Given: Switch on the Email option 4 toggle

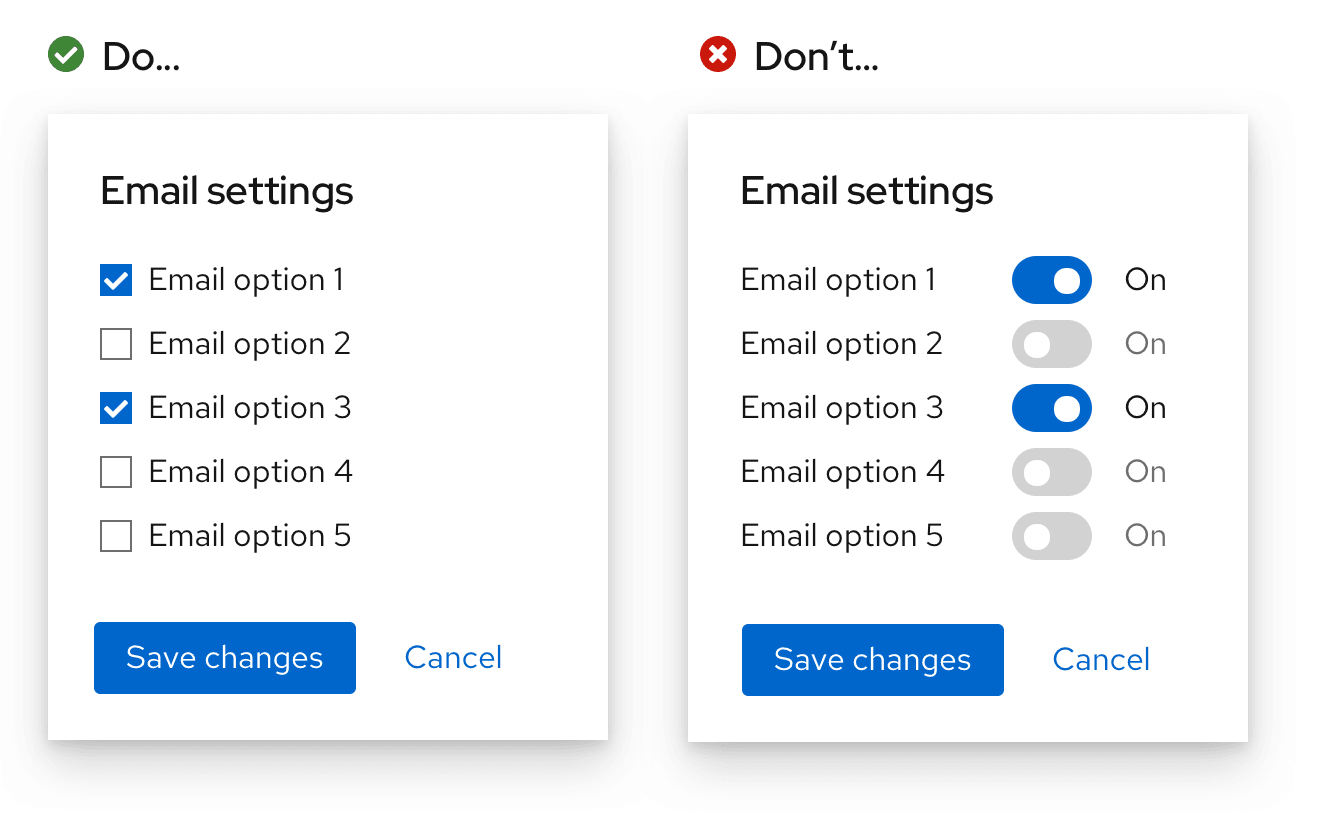Looking at the screenshot, I should 1051,472.
